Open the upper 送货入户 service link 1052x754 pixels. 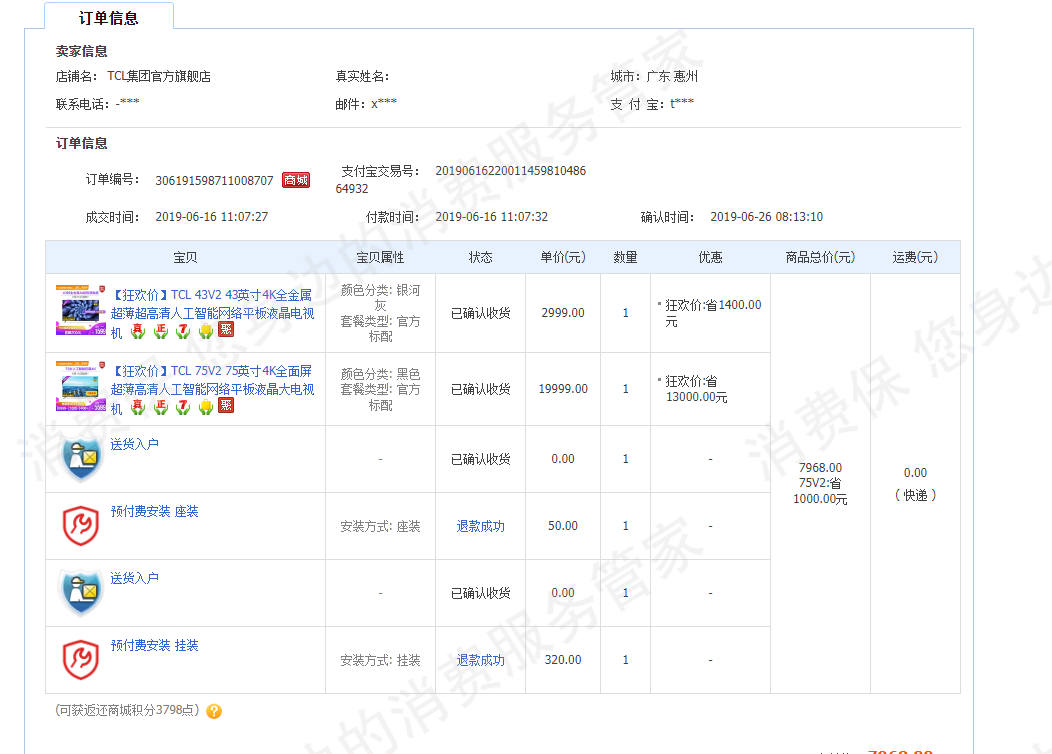pos(135,444)
